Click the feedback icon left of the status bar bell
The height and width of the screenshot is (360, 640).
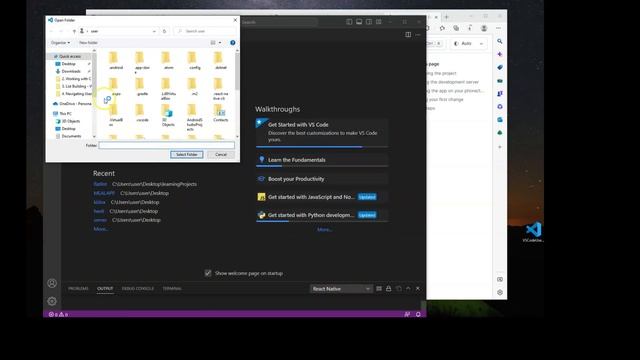(407, 314)
